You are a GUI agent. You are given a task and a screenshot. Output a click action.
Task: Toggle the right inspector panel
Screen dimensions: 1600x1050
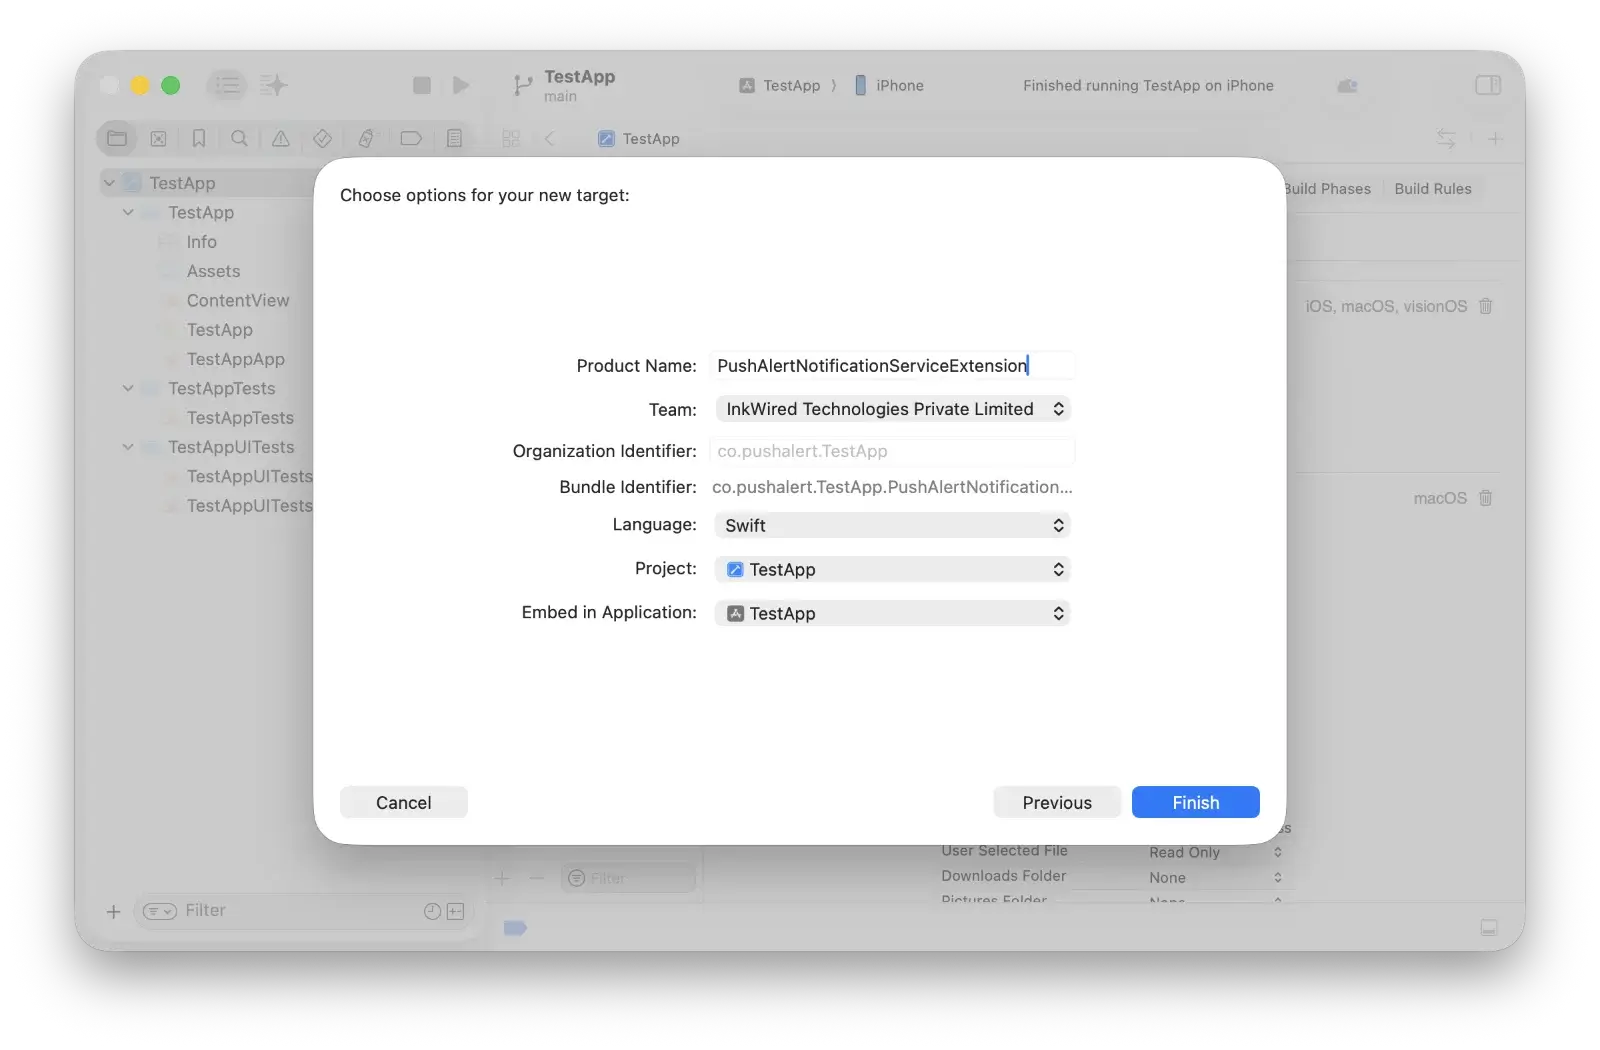(1488, 86)
